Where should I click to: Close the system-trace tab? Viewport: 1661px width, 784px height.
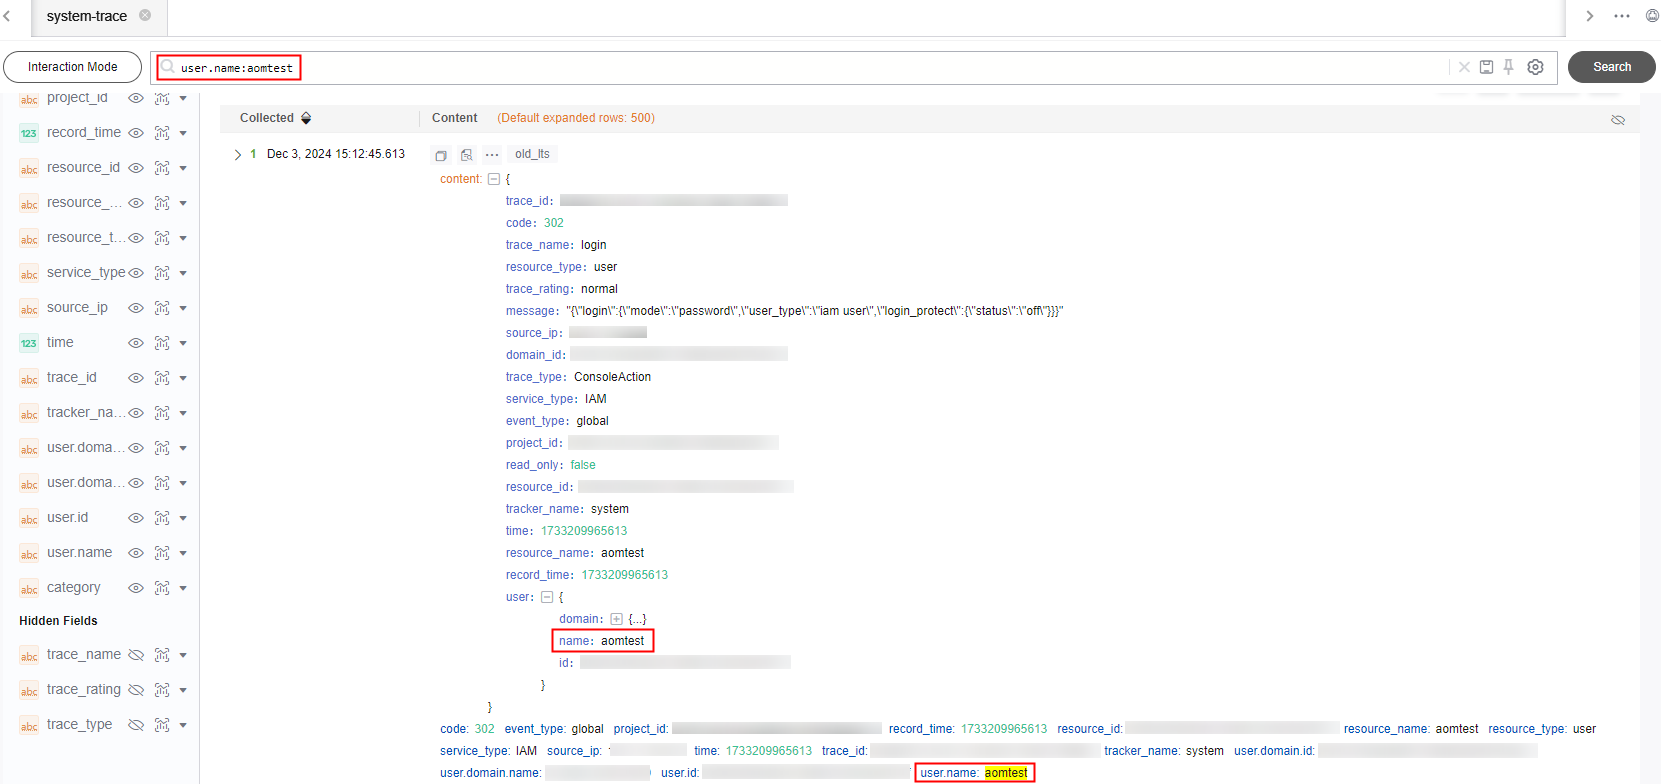[145, 15]
